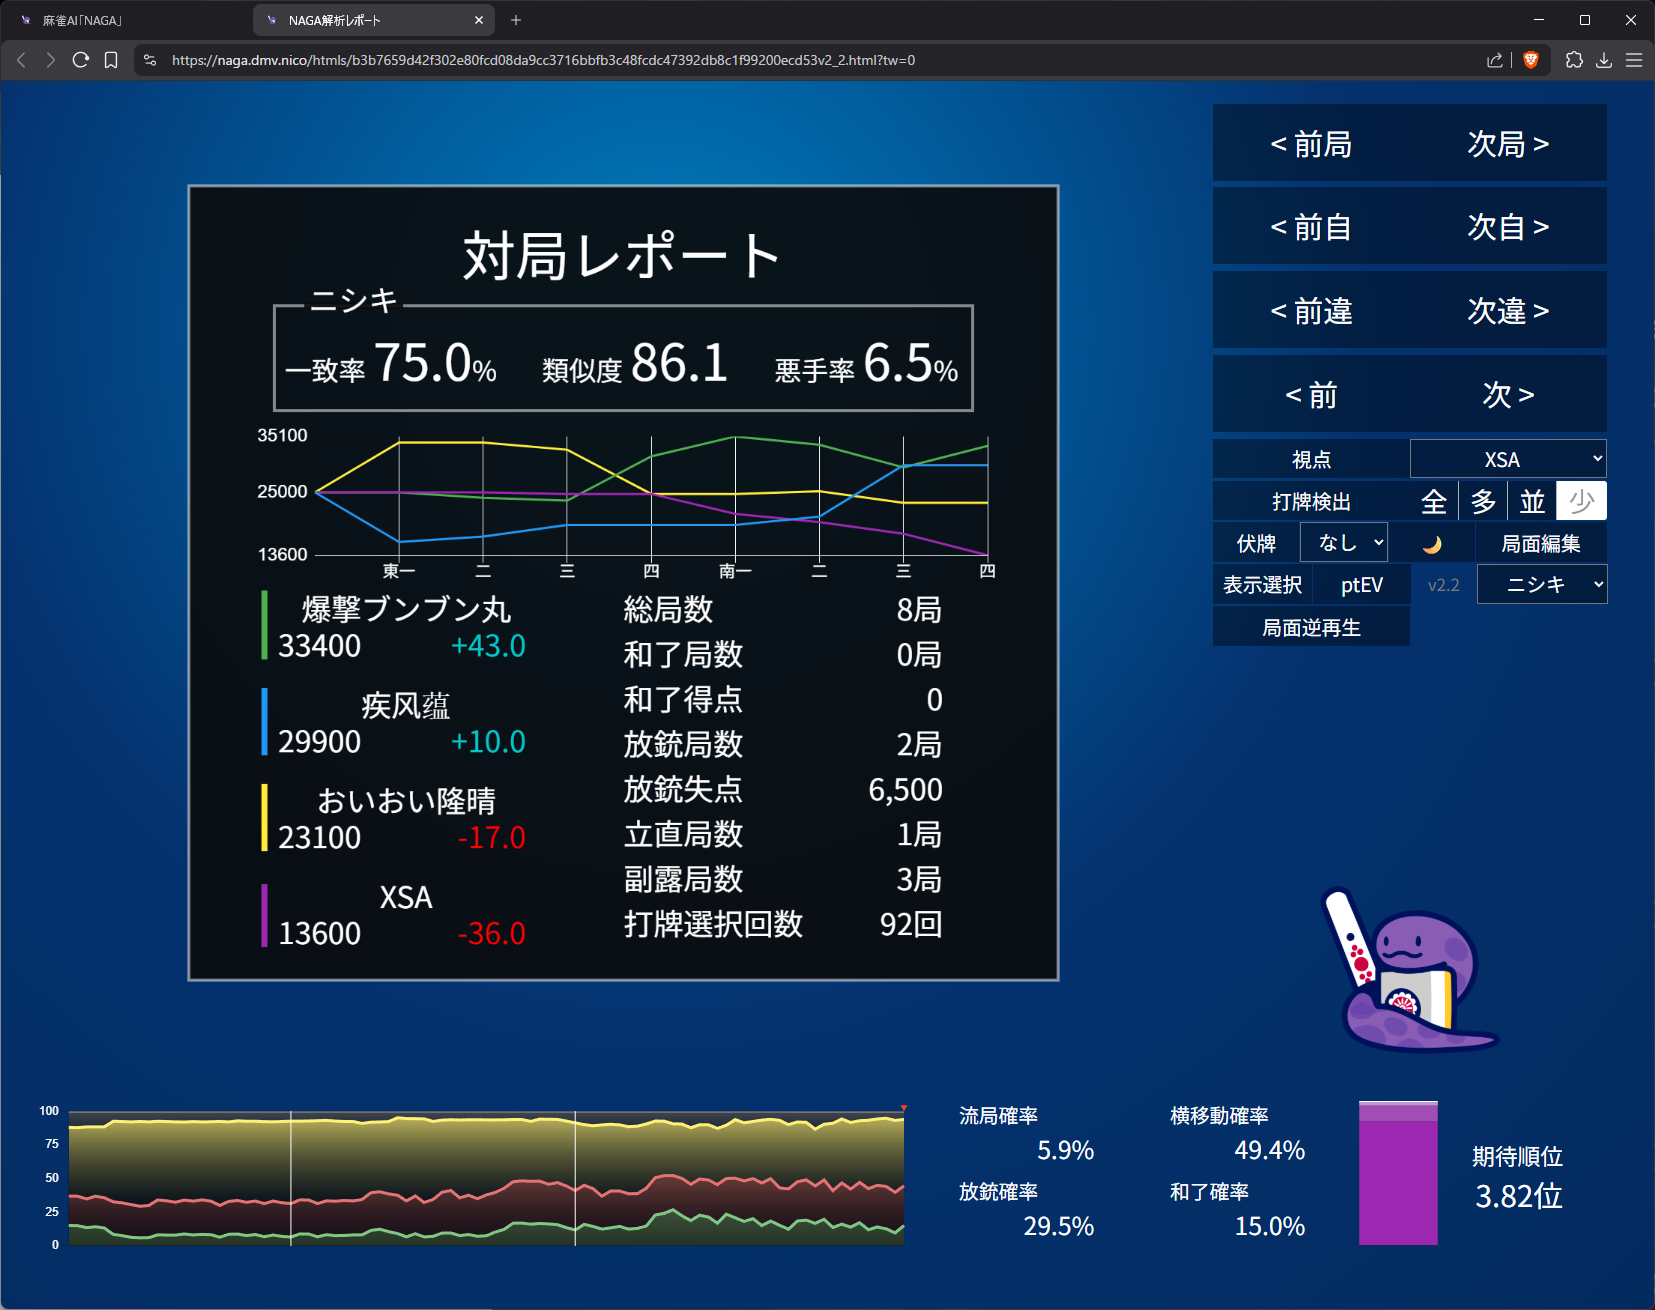Open the extensions puzzle icon
The image size is (1655, 1310).
click(1574, 60)
